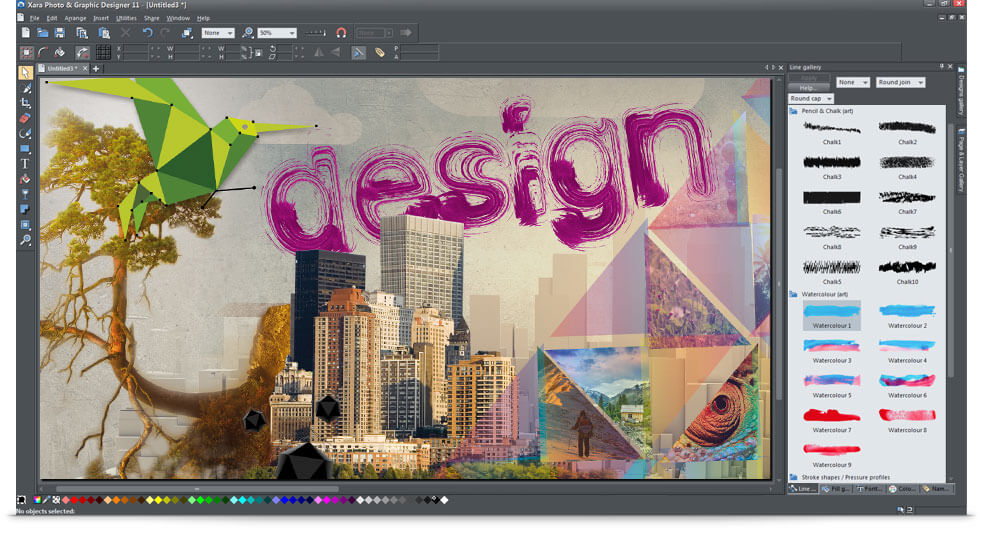This screenshot has width=982, height=535.
Task: Activate the Crop tool
Action: 25,103
